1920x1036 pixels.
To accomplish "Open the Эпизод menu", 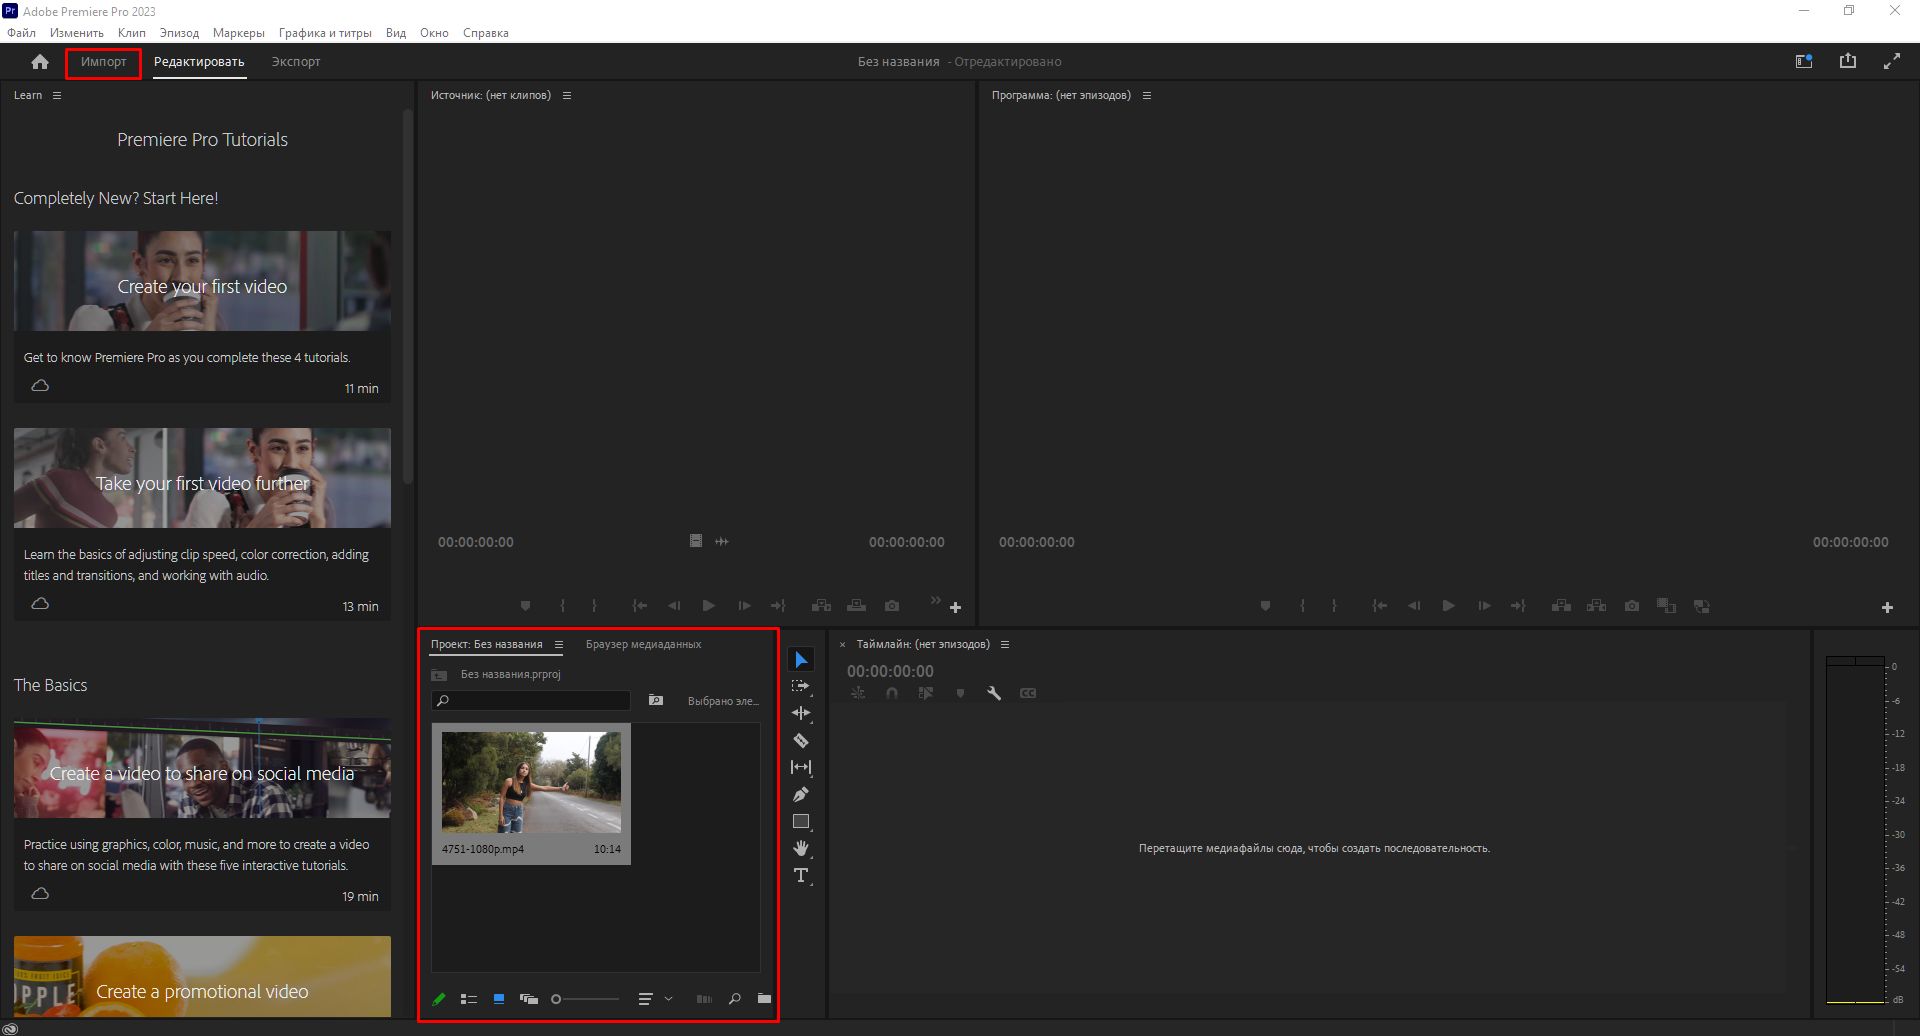I will [x=179, y=33].
